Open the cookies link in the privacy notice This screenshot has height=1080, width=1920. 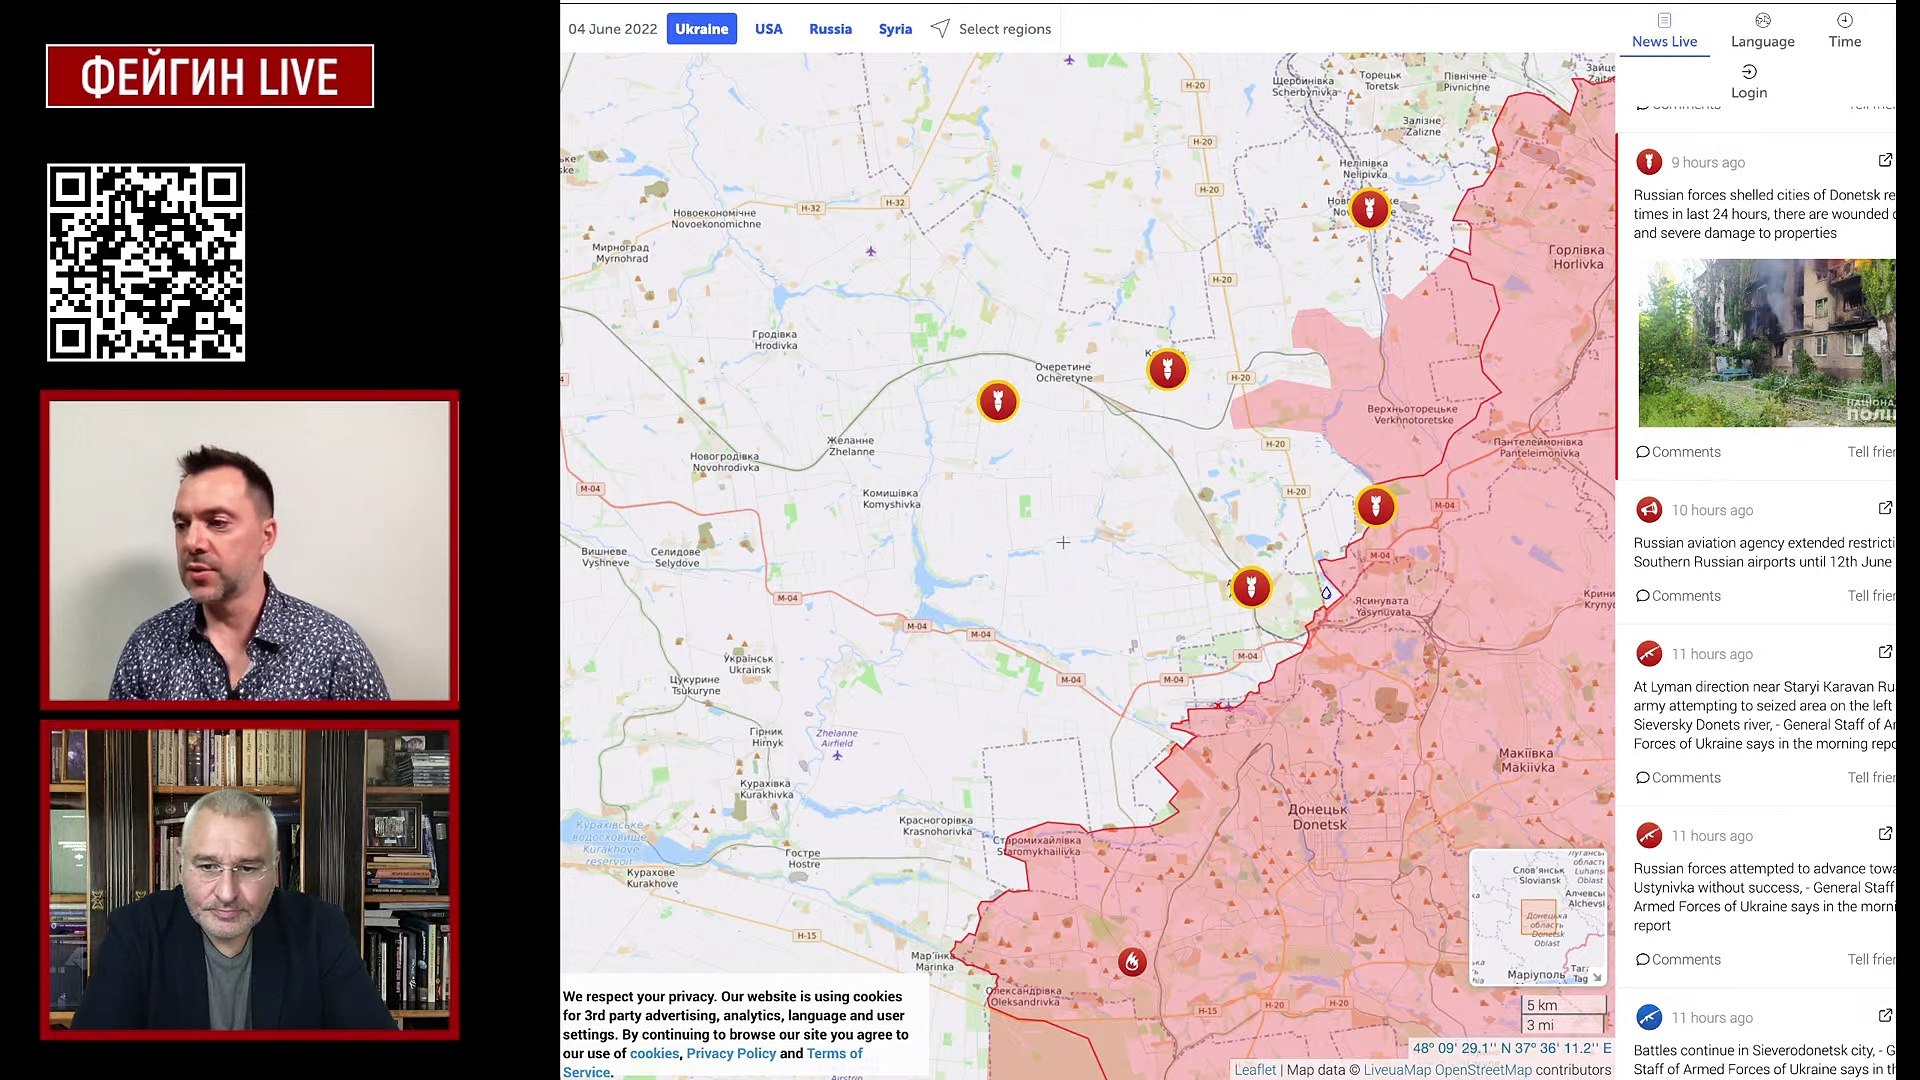(654, 1053)
